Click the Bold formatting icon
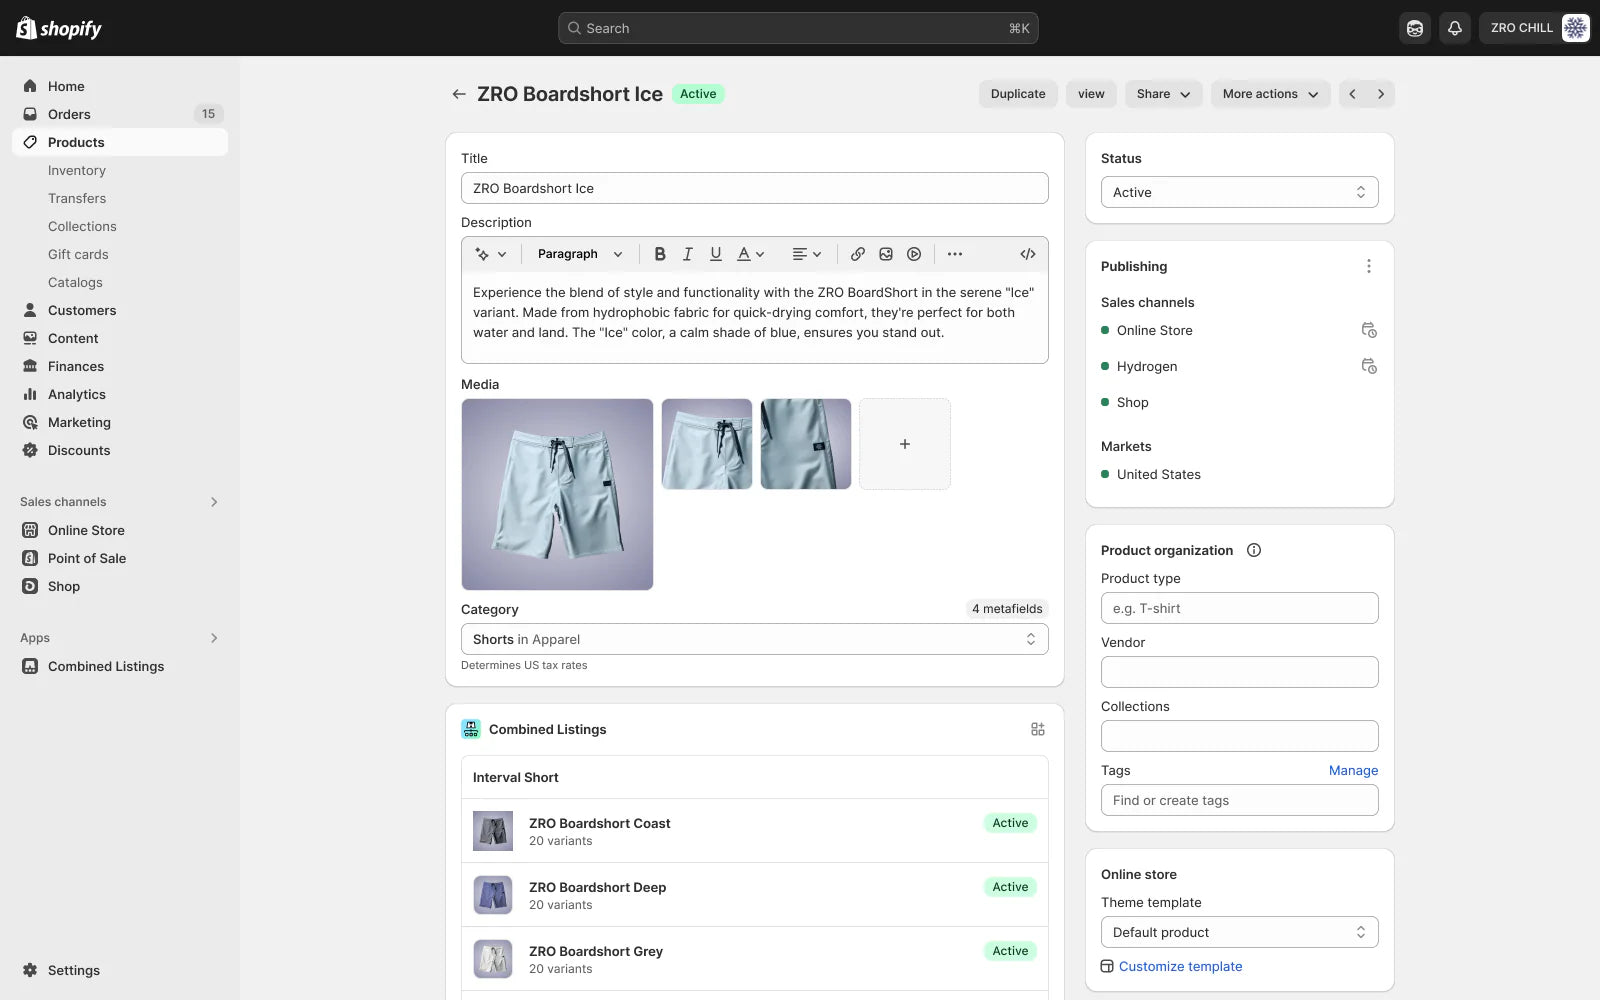The height and width of the screenshot is (1000, 1600). pyautogui.click(x=659, y=254)
